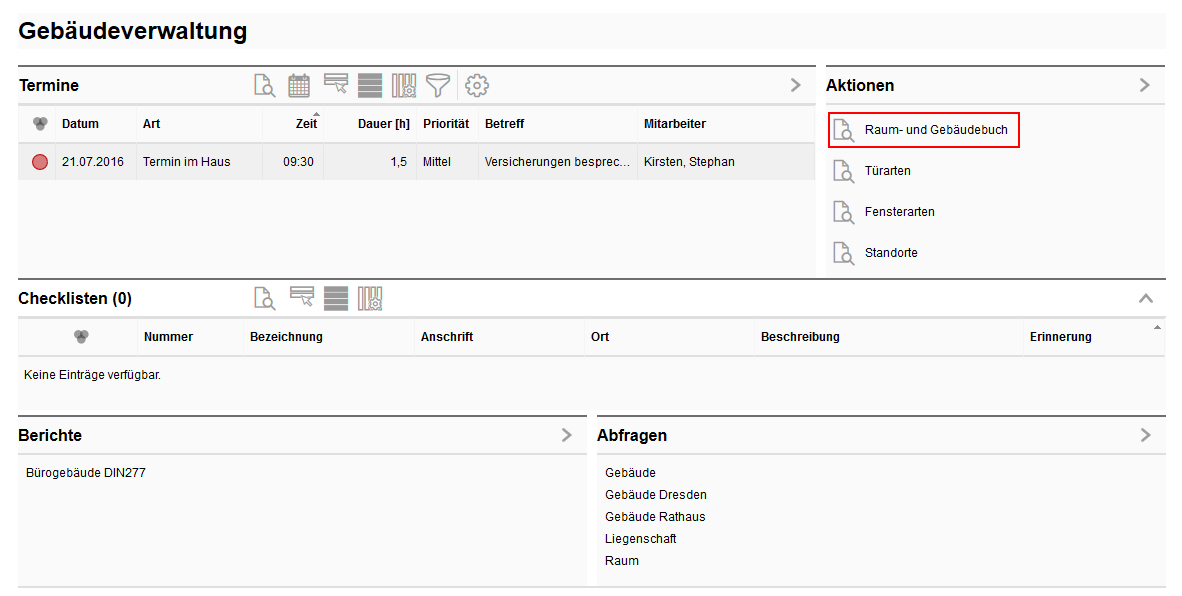1182x596 pixels.
Task: Open Bürogebäude DIN277 report
Action: point(86,473)
